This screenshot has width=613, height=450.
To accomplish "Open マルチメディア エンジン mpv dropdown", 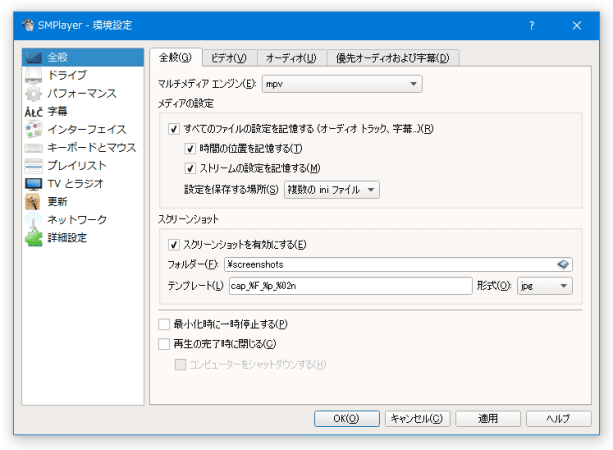I will click(342, 84).
